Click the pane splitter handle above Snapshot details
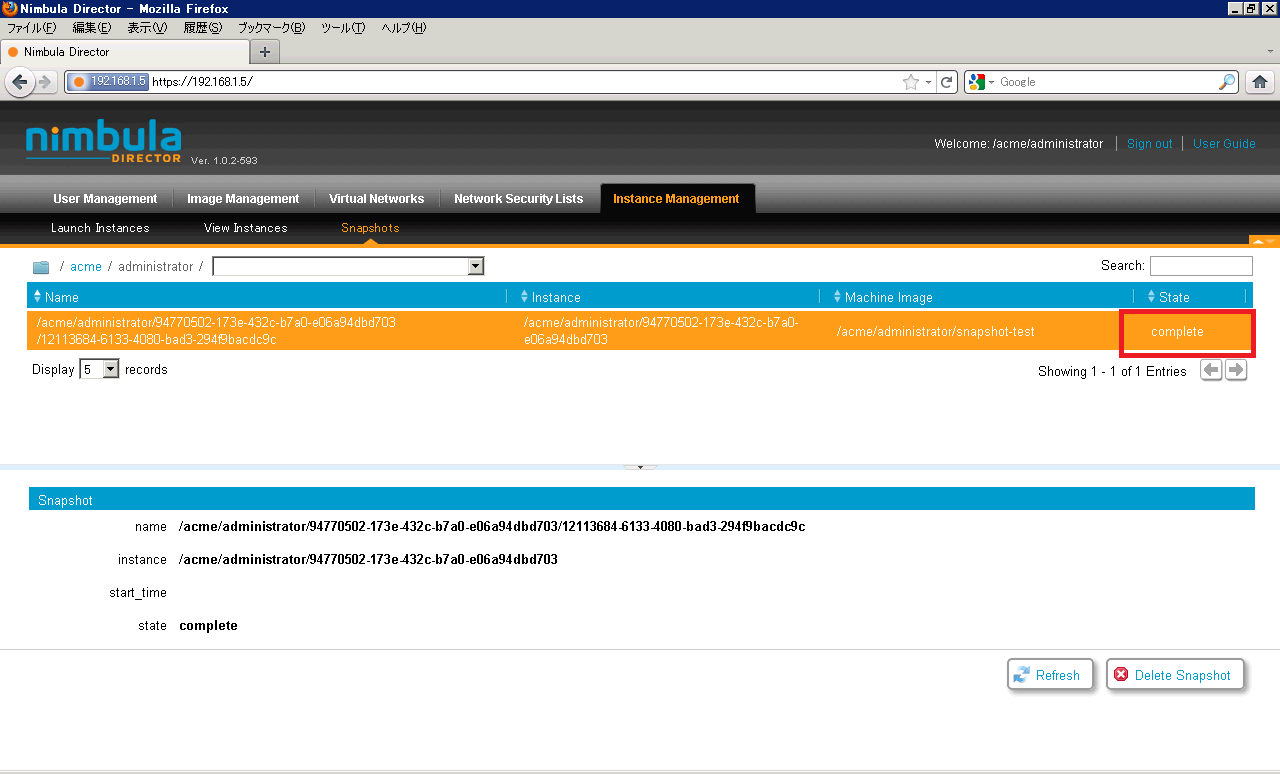Viewport: 1280px width, 774px height. 640,467
